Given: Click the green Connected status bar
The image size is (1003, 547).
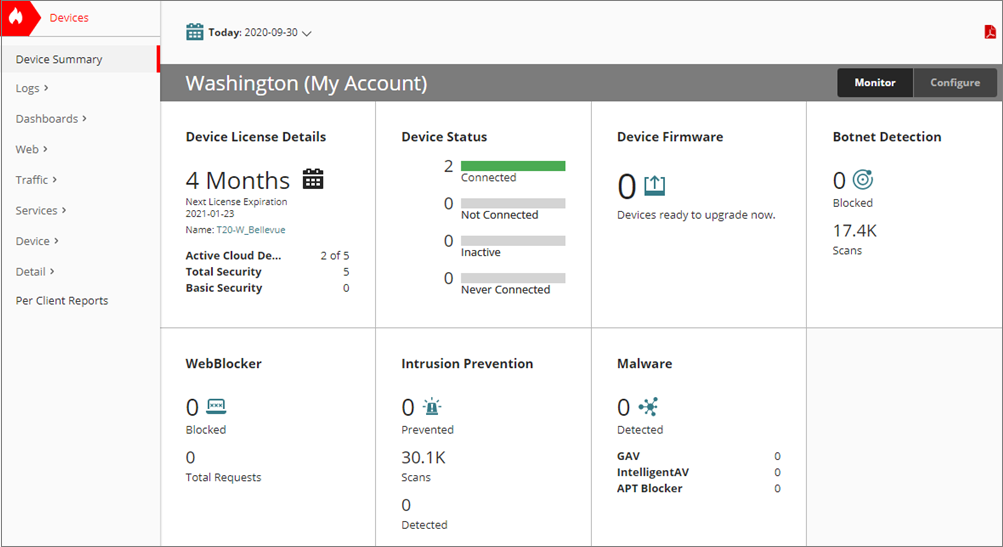Looking at the screenshot, I should 513,166.
